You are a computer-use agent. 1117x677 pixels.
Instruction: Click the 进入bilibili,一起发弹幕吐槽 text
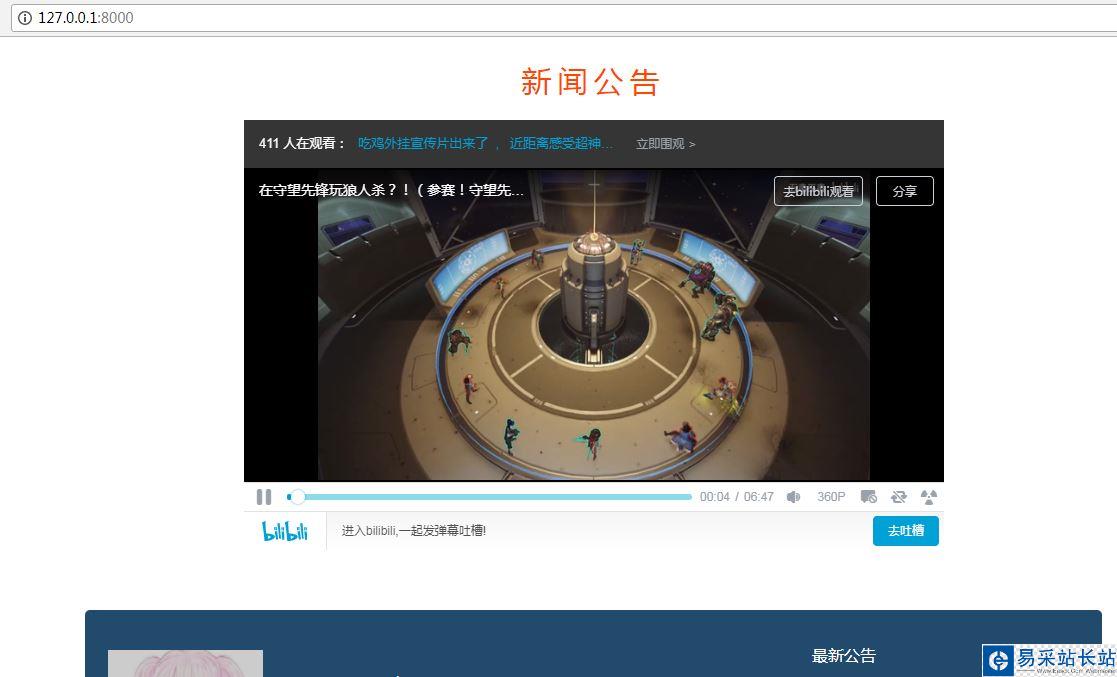pos(414,531)
